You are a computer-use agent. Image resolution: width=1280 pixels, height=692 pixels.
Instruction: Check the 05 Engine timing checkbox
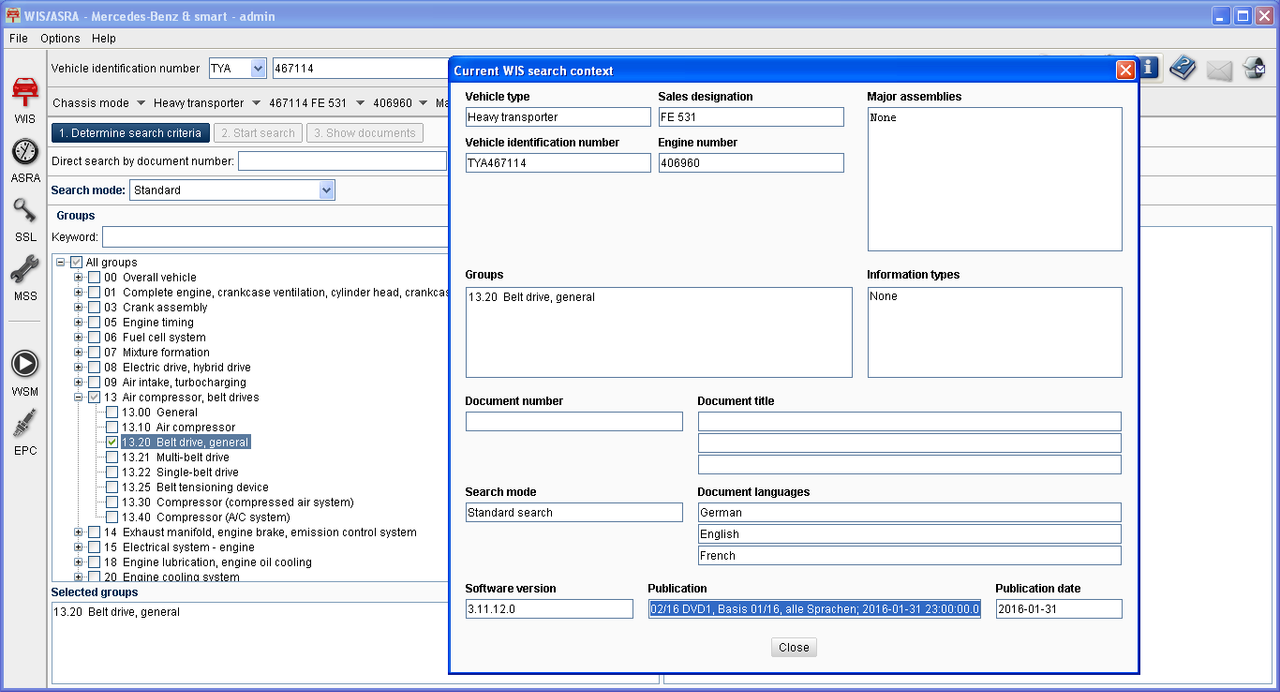94,322
